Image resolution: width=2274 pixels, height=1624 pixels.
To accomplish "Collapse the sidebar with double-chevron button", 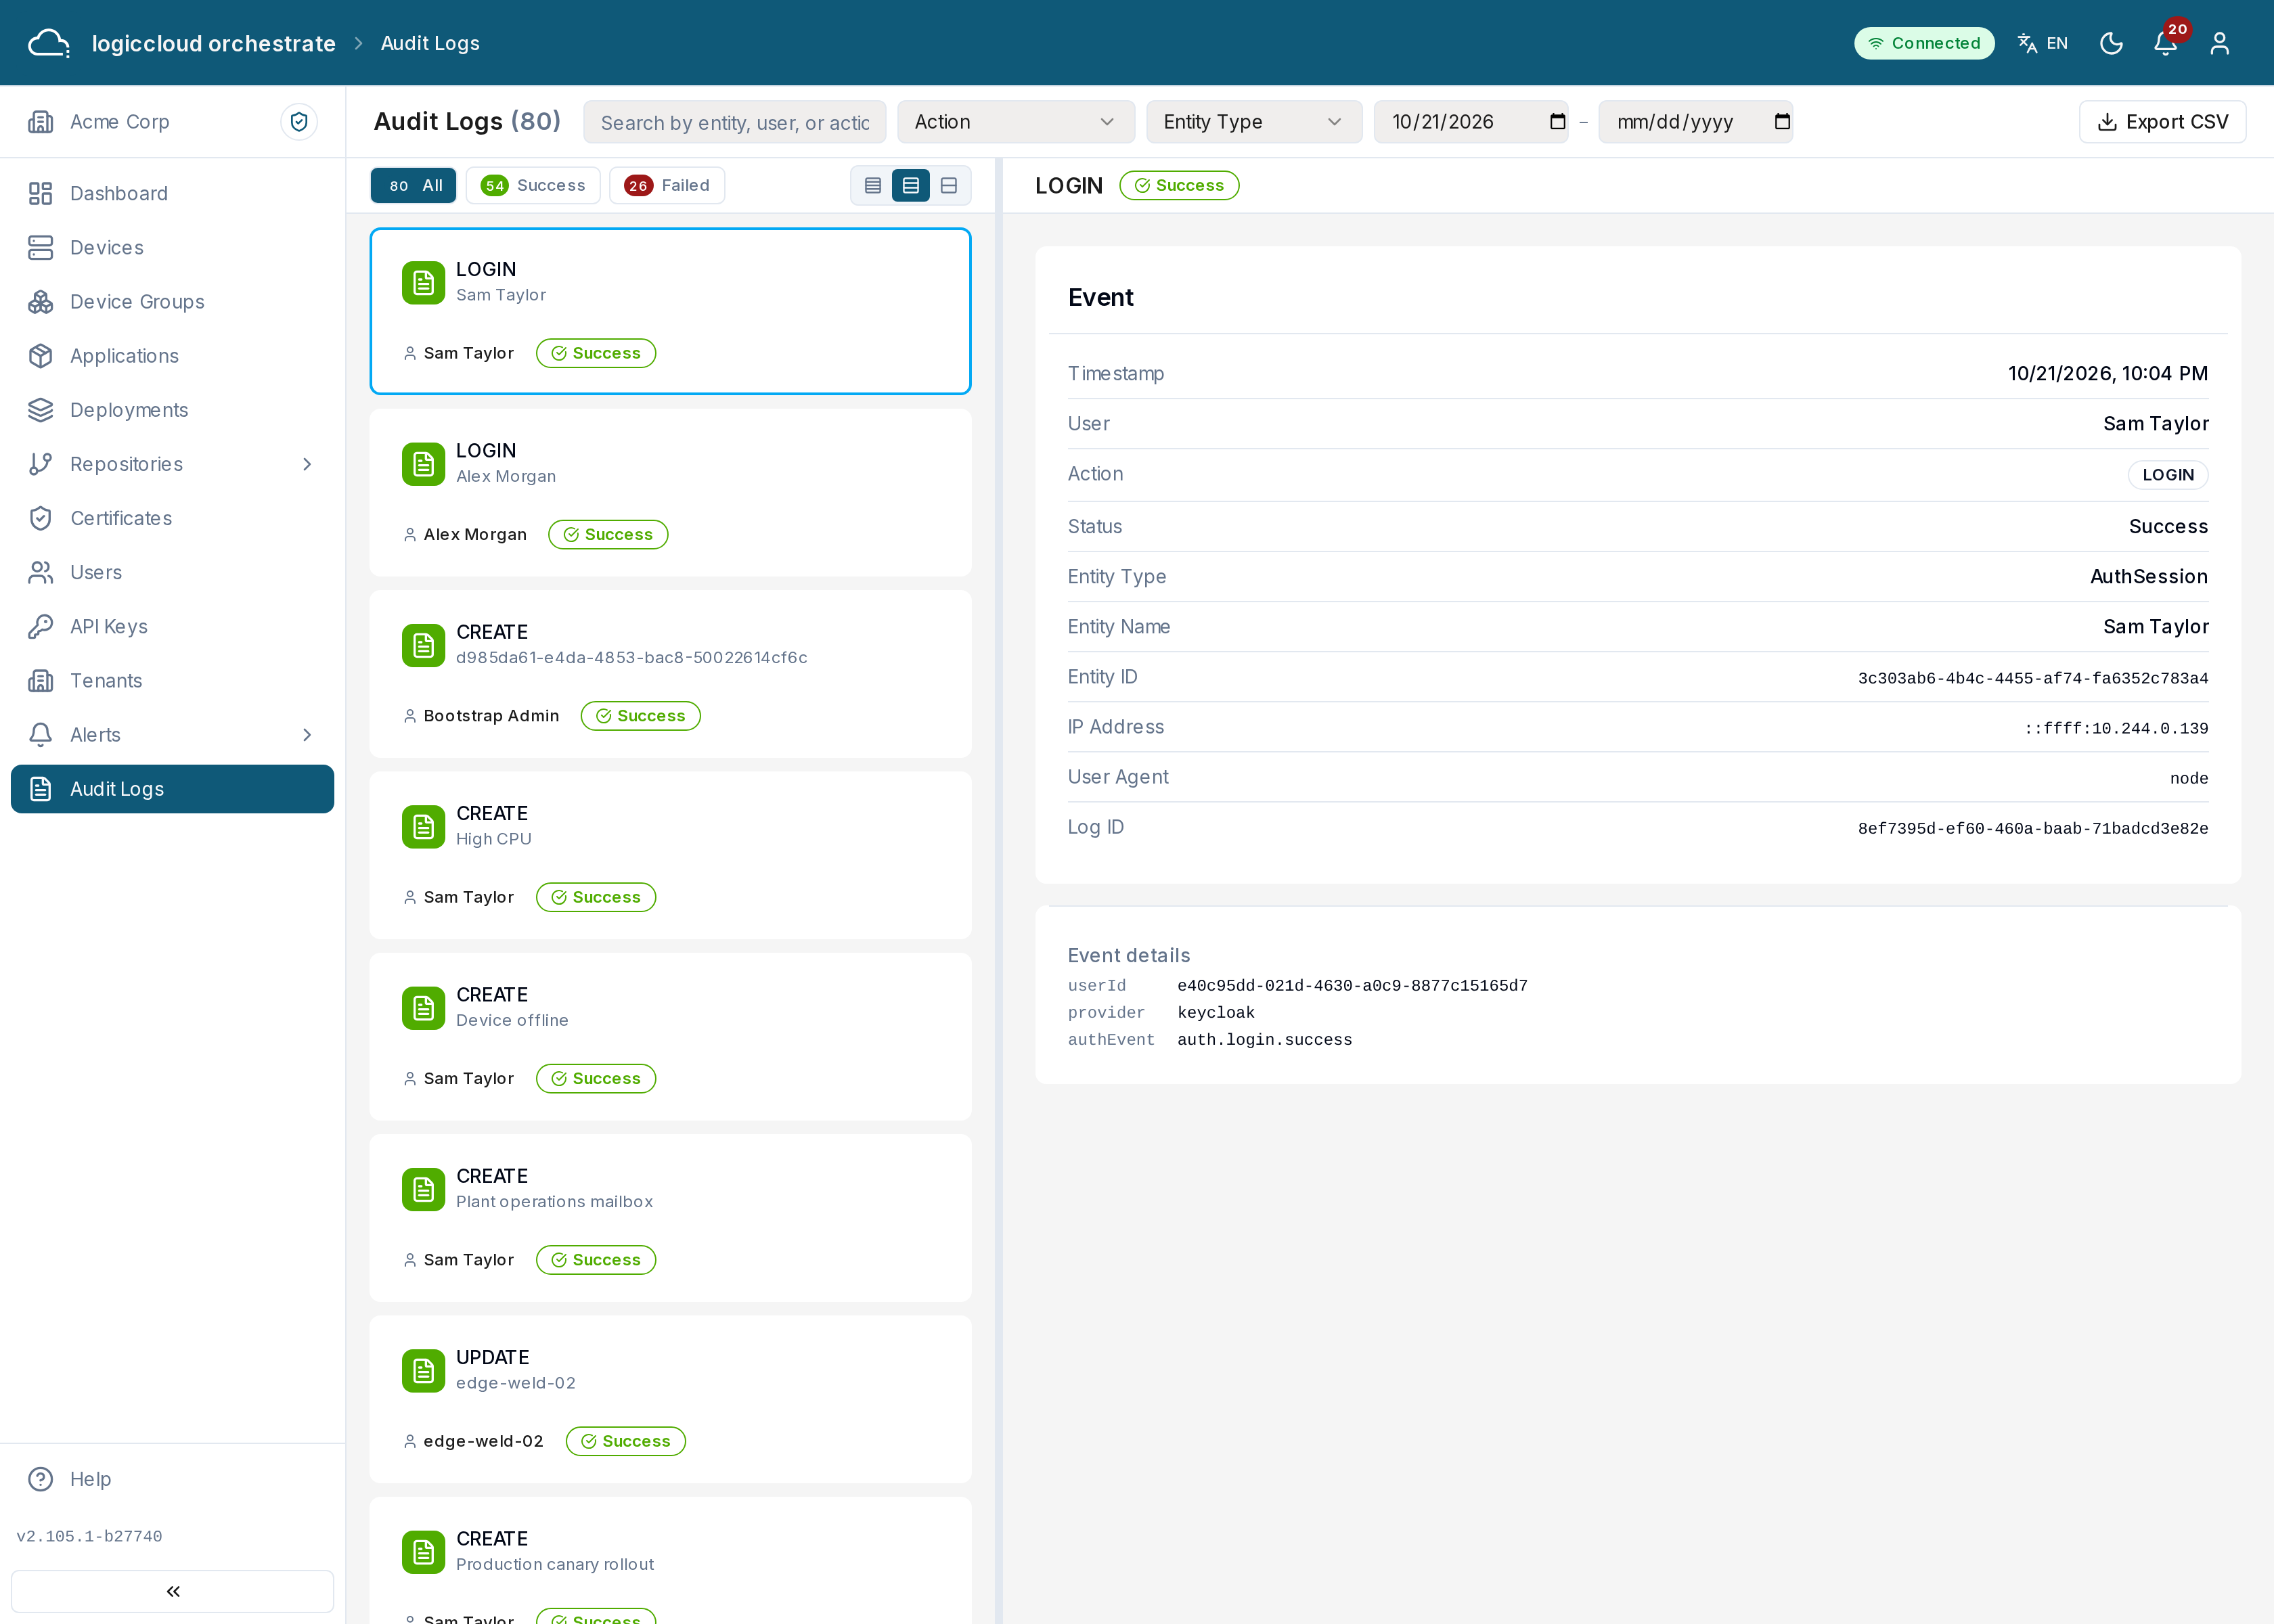I will pyautogui.click(x=172, y=1590).
